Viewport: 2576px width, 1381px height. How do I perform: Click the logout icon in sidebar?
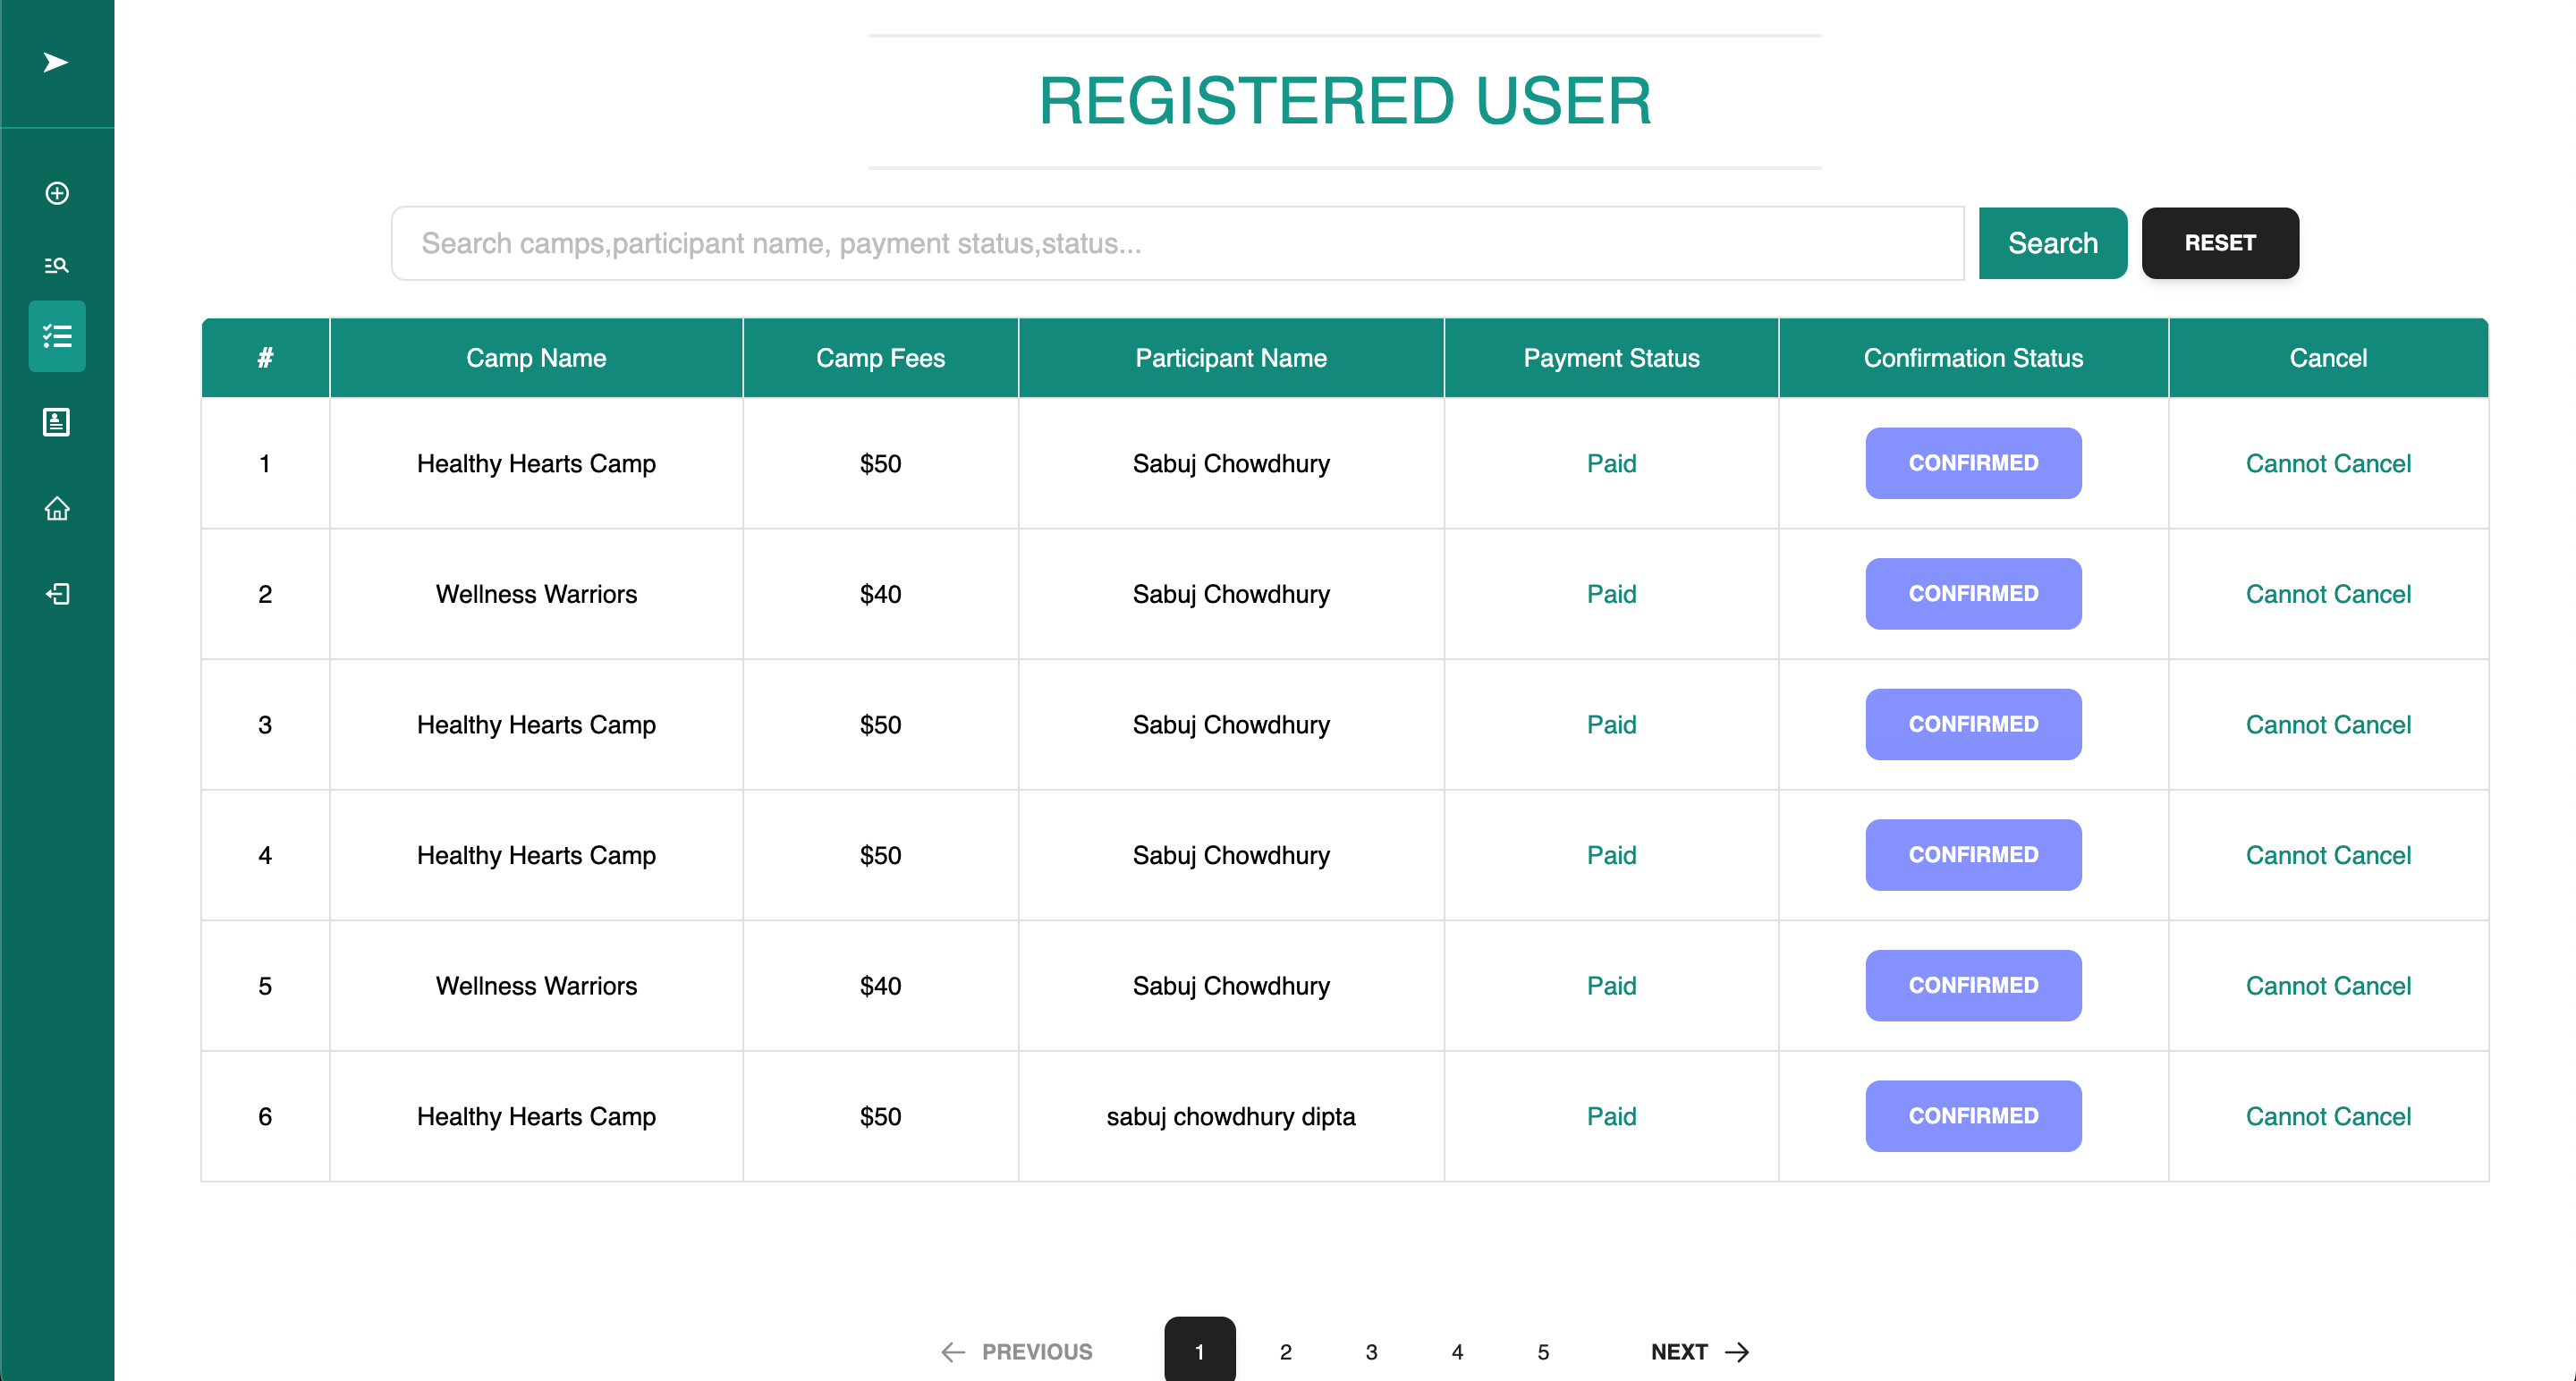pos(57,594)
